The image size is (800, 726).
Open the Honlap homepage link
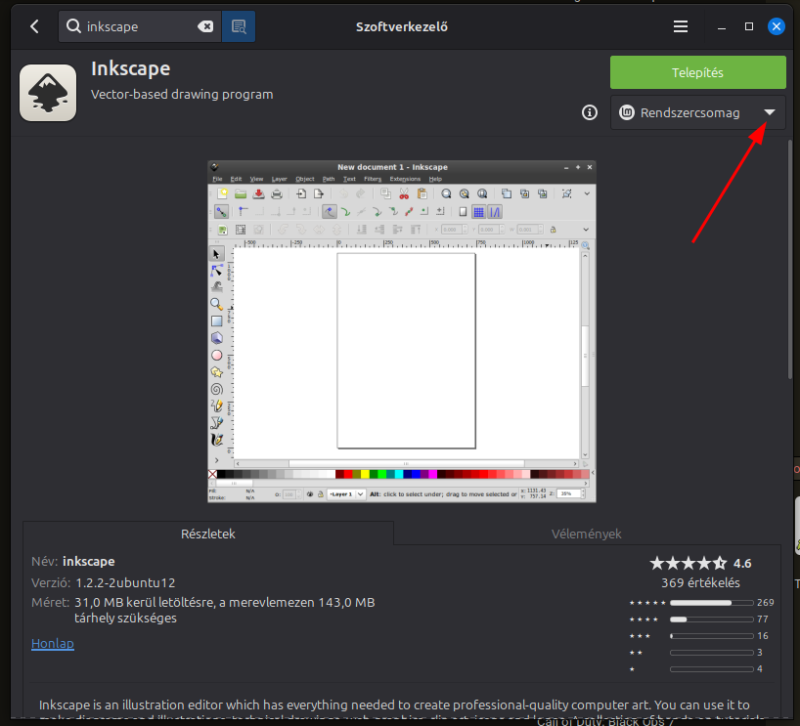(x=53, y=643)
